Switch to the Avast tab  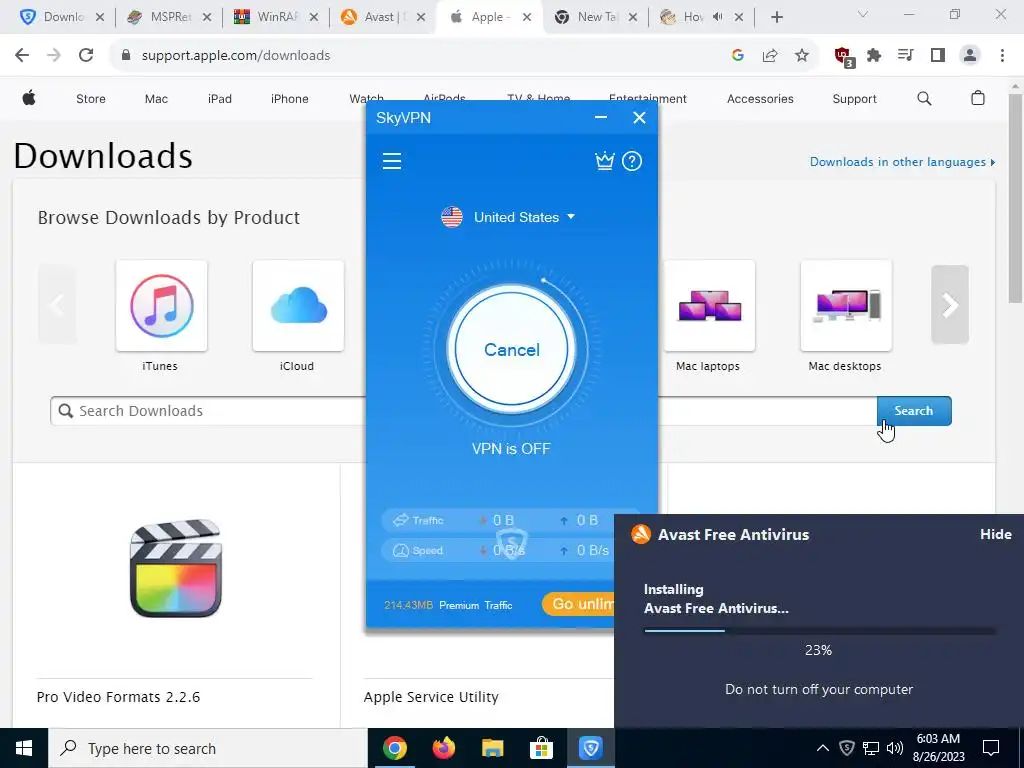point(383,17)
